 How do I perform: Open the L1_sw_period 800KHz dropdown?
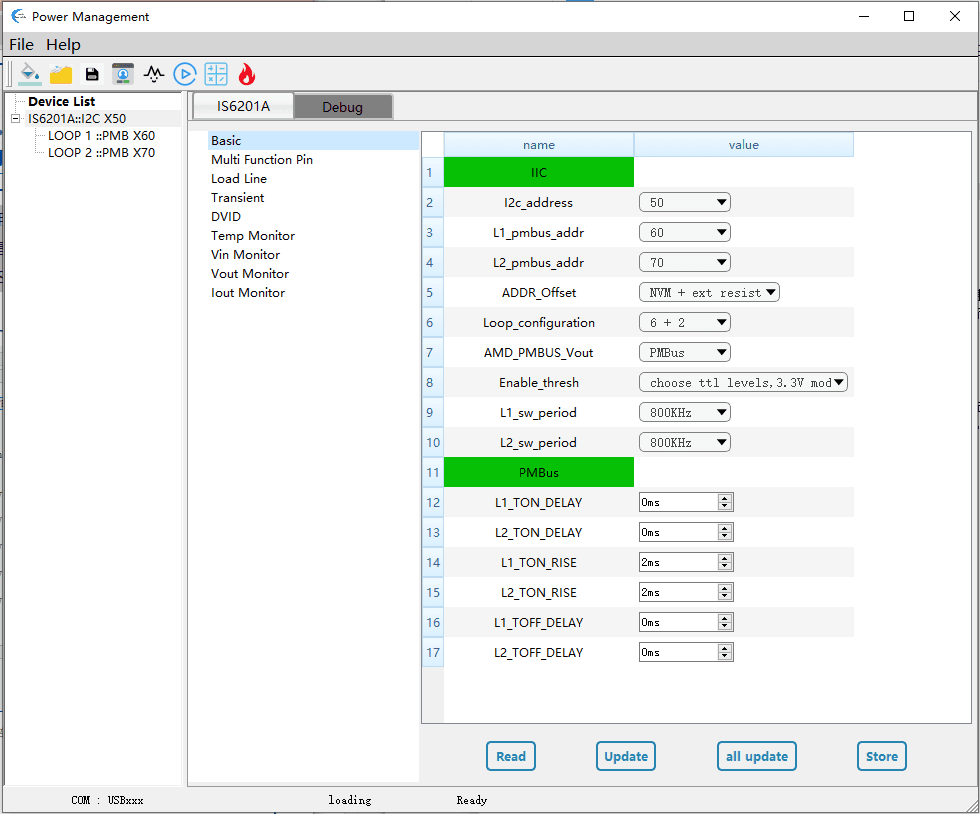(684, 413)
